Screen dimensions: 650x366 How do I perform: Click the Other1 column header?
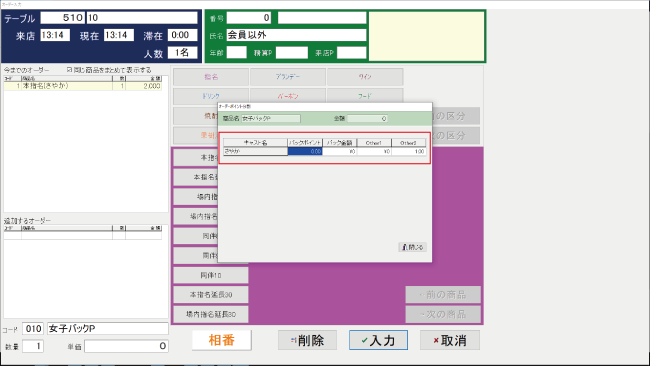pyautogui.click(x=374, y=143)
